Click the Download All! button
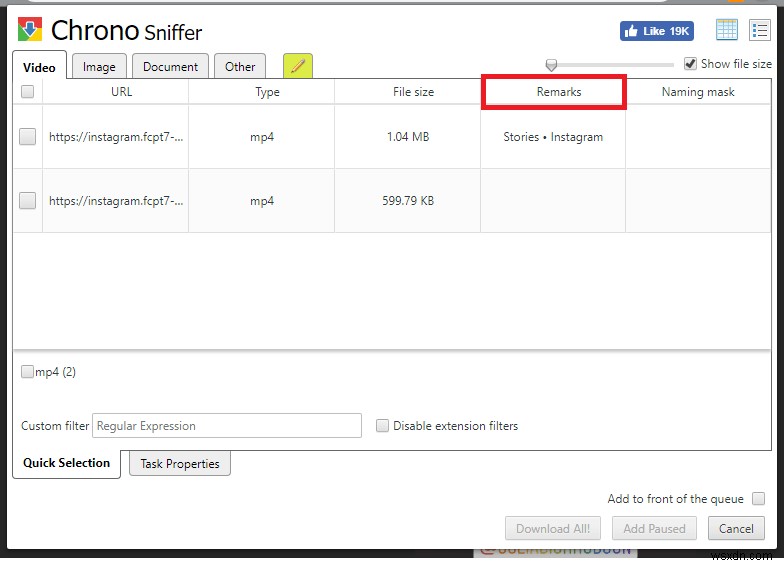The image size is (784, 566). (552, 528)
